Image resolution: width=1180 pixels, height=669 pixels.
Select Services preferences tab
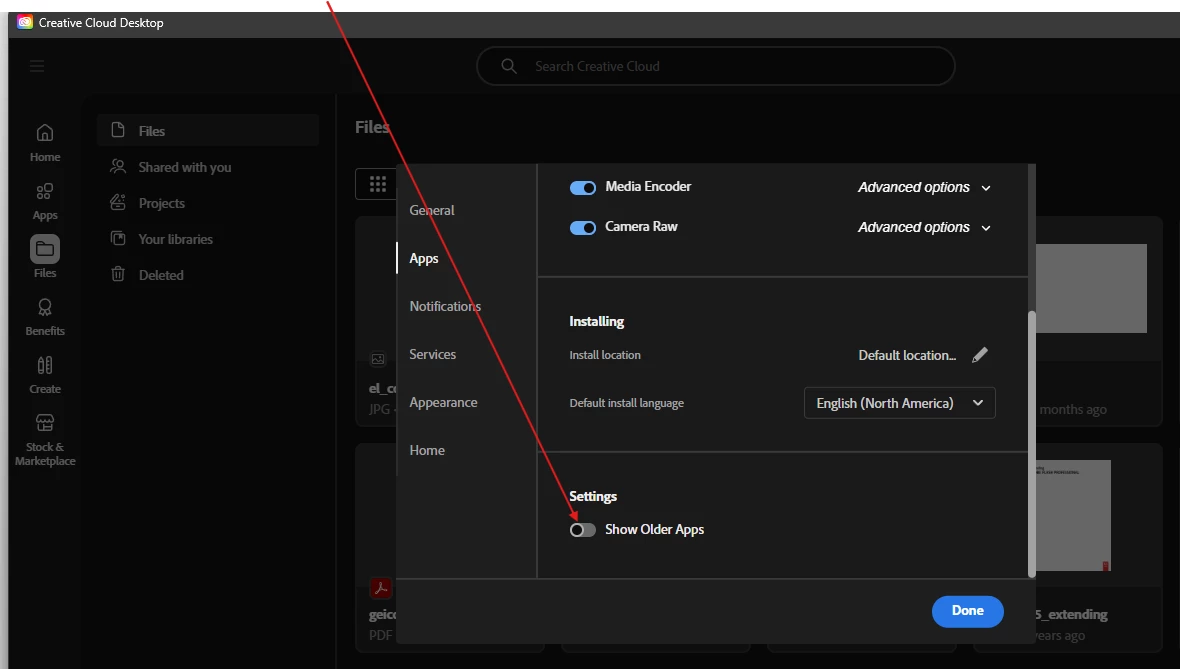433,354
